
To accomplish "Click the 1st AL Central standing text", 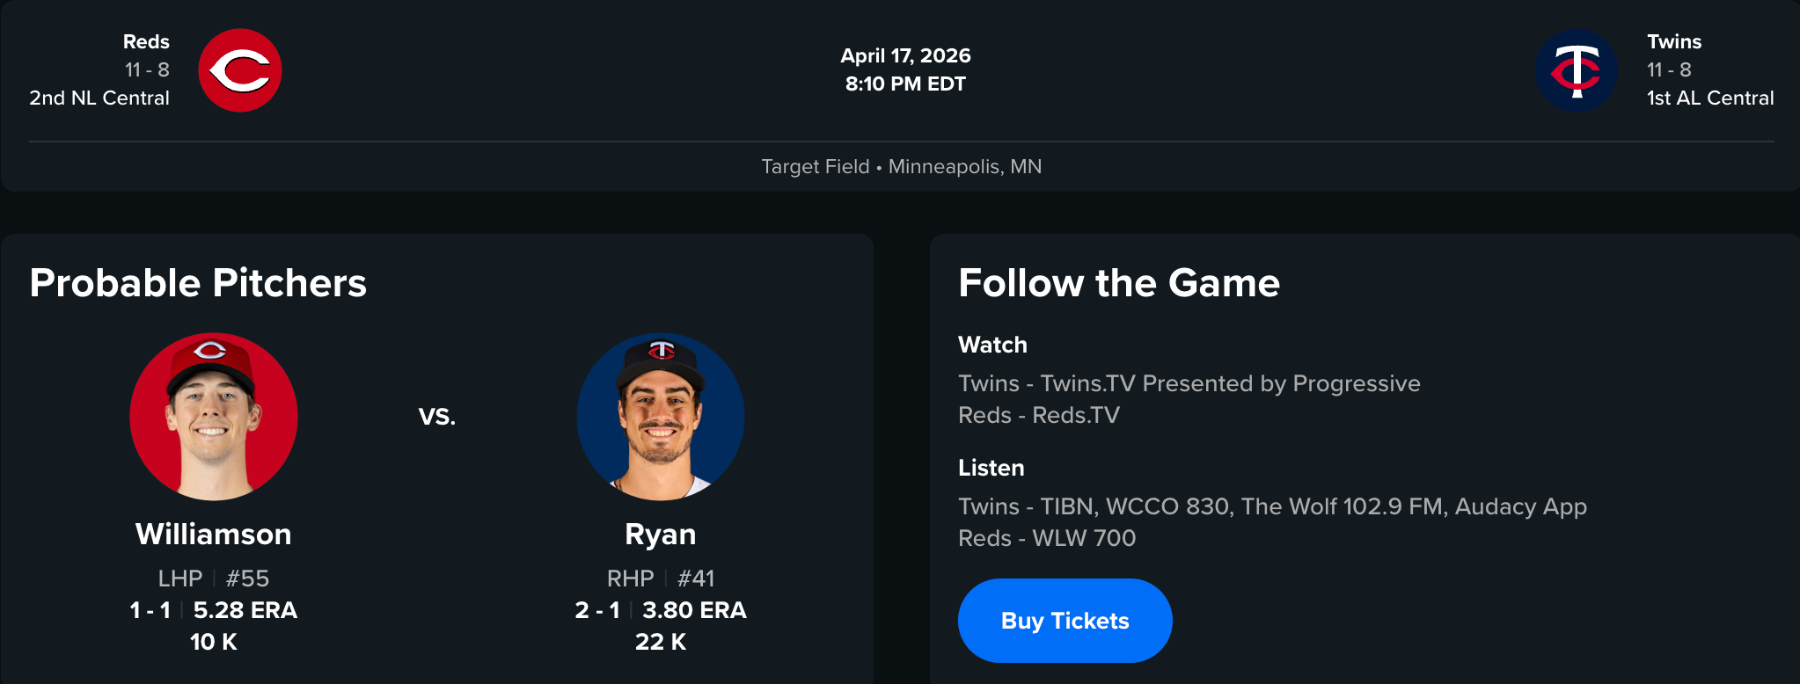I will click(x=1710, y=98).
